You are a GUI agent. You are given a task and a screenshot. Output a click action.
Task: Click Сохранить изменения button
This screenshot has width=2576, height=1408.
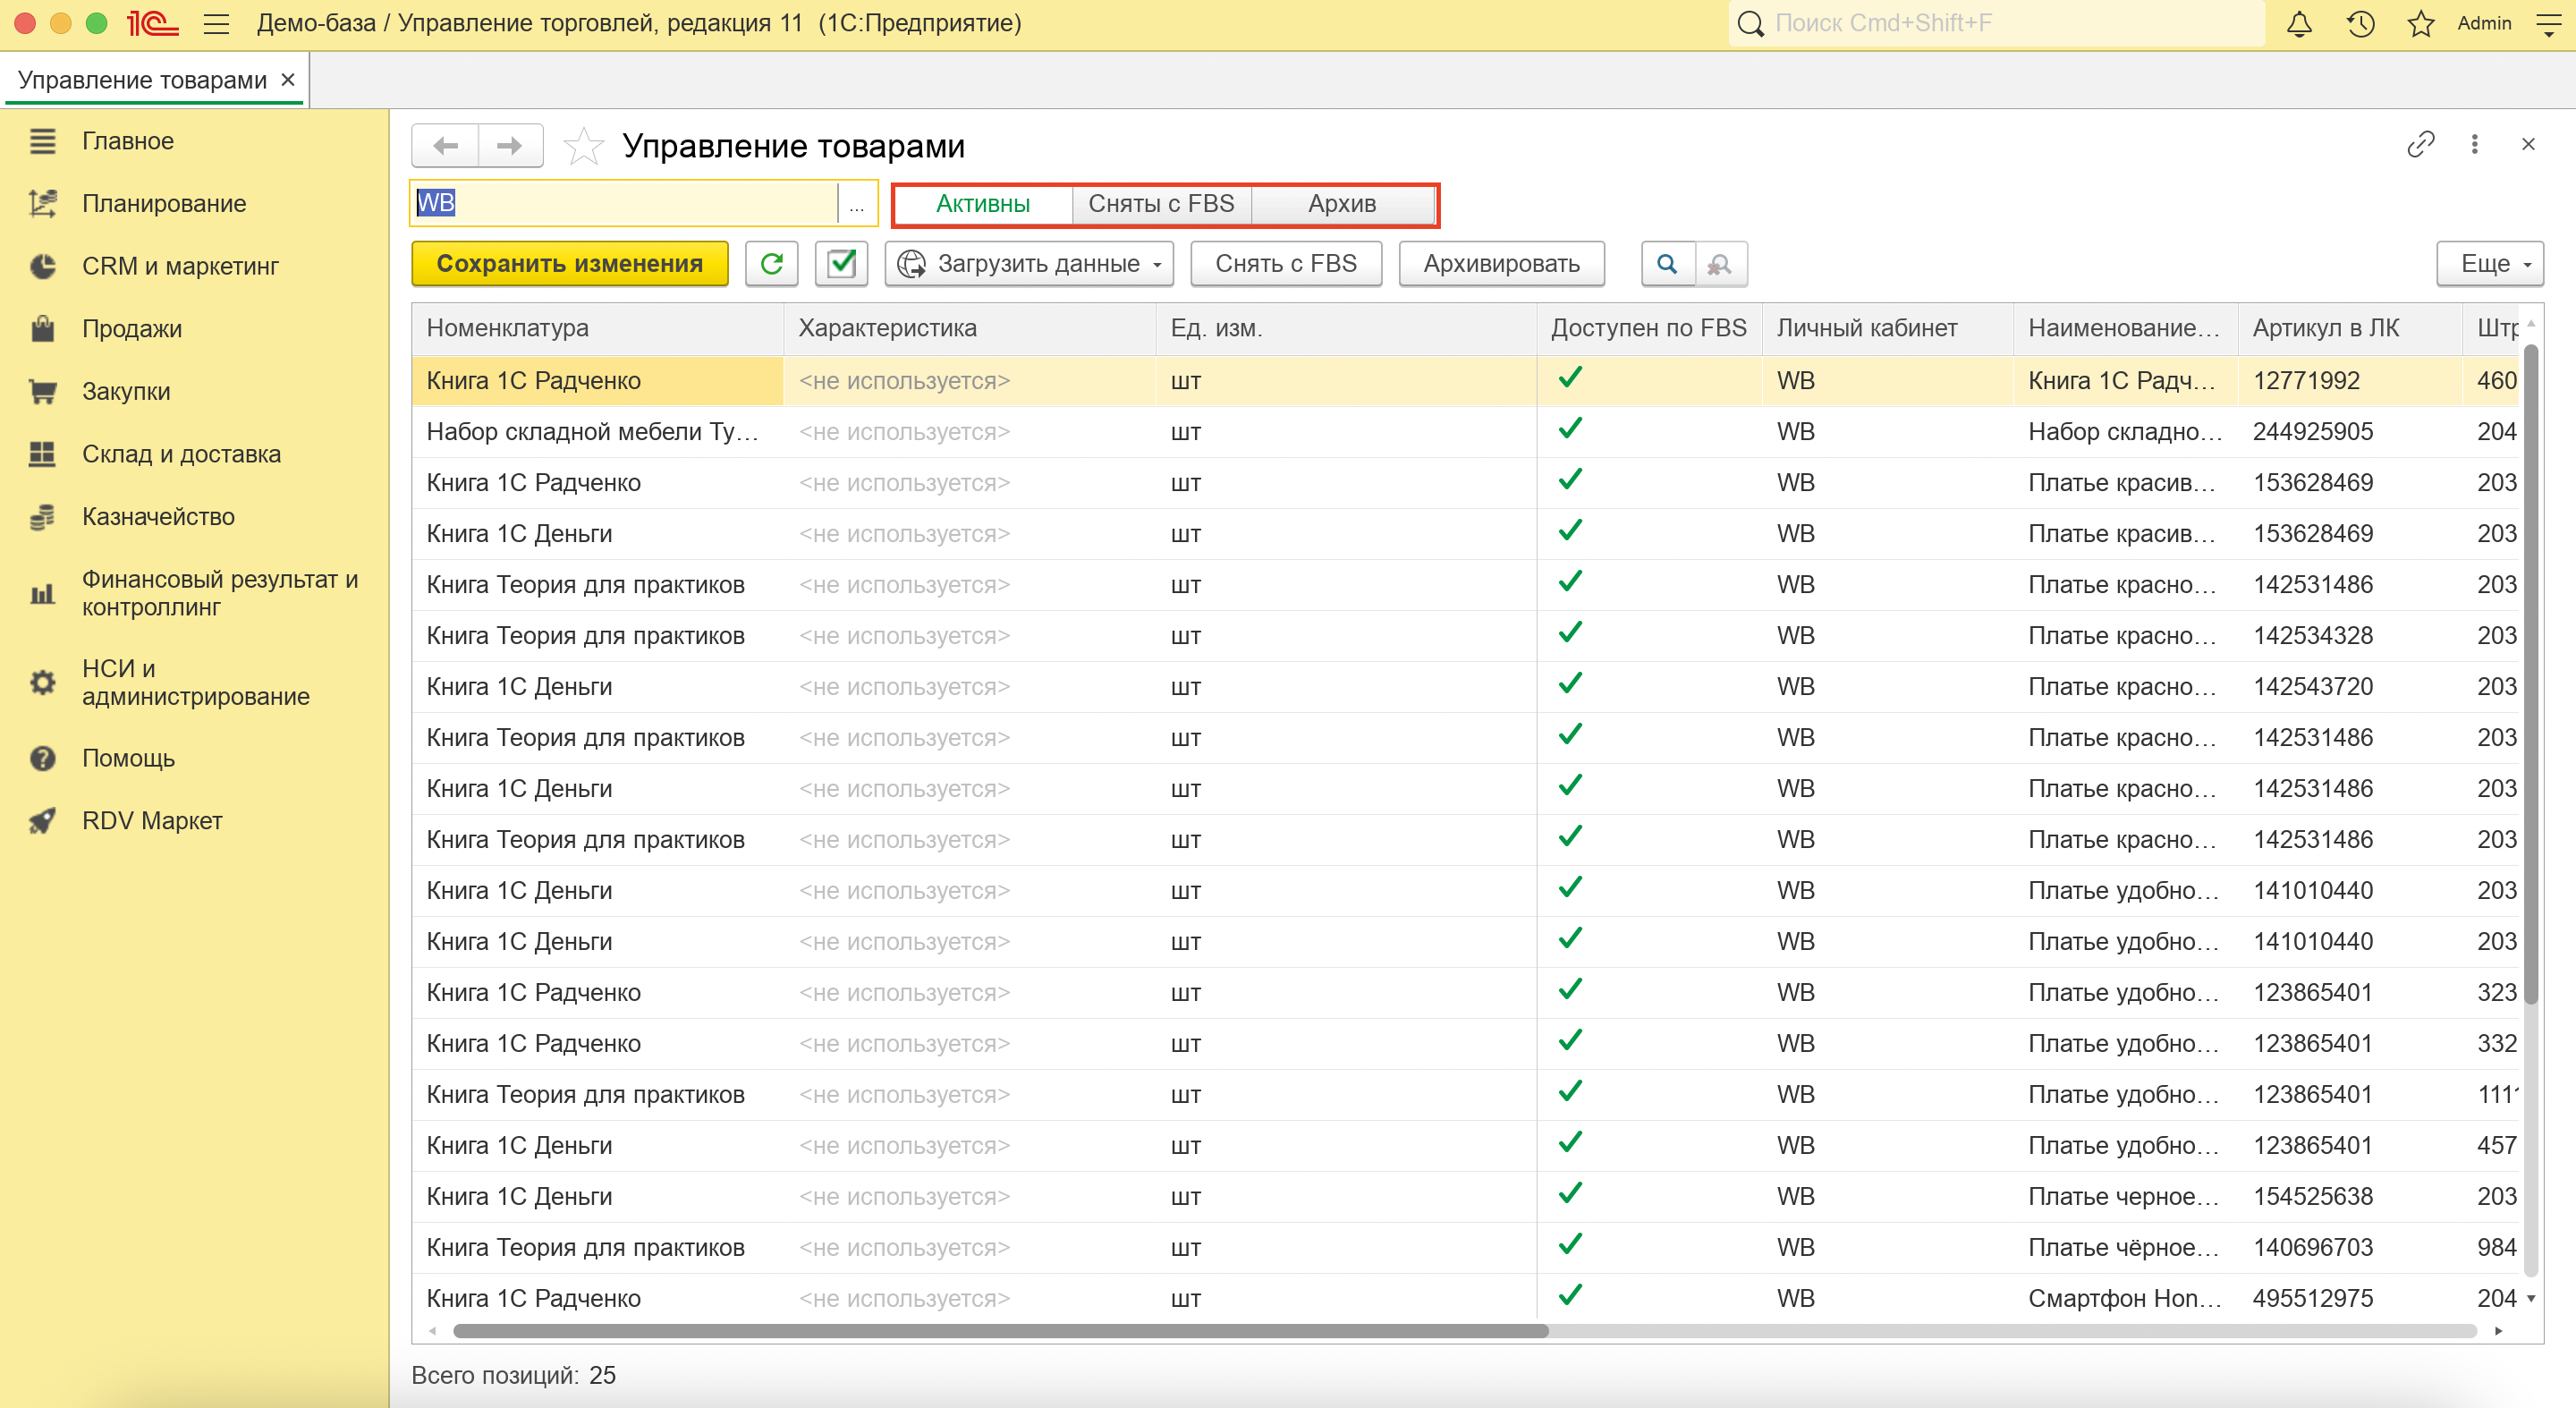(x=570, y=264)
